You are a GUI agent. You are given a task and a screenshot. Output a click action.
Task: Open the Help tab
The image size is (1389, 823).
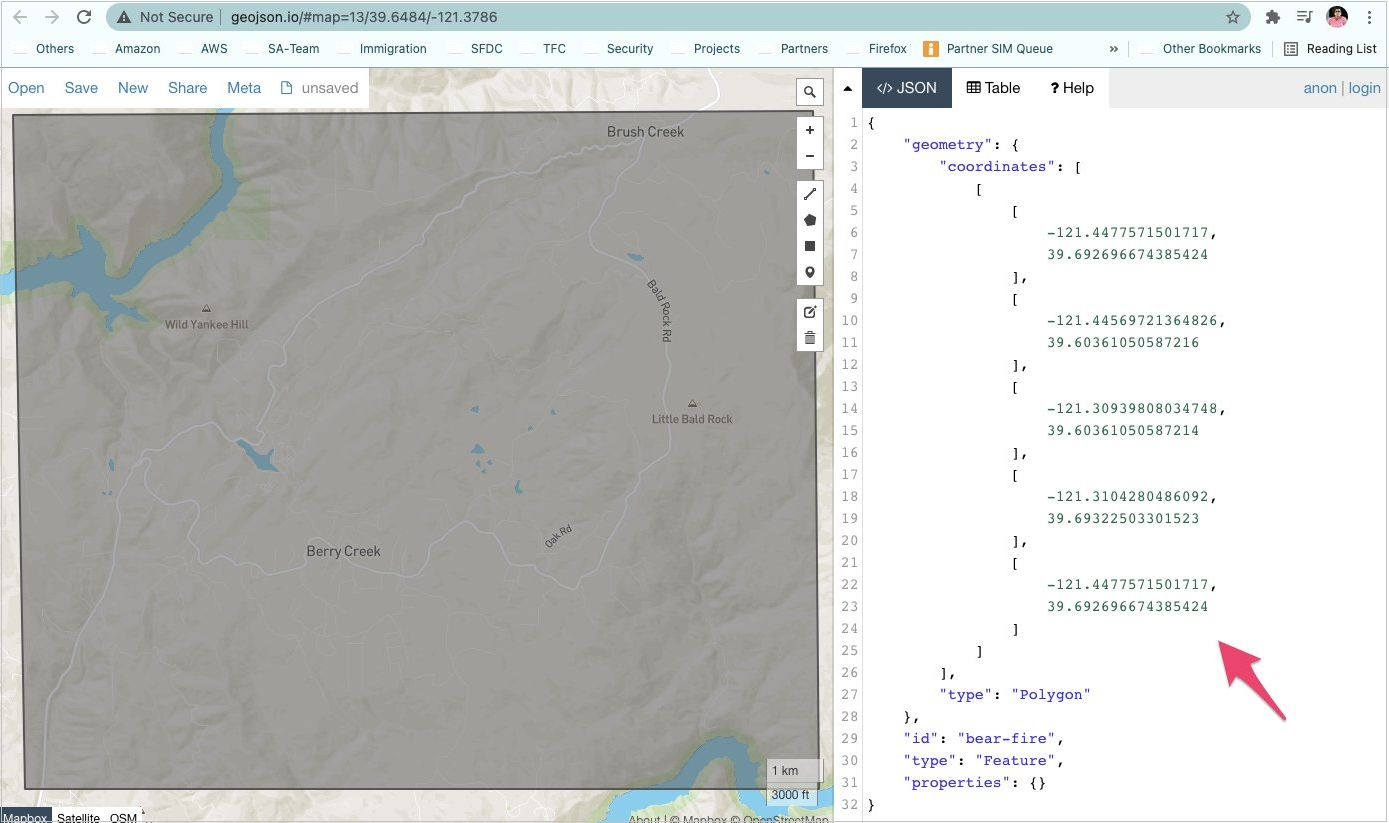[x=1072, y=88]
